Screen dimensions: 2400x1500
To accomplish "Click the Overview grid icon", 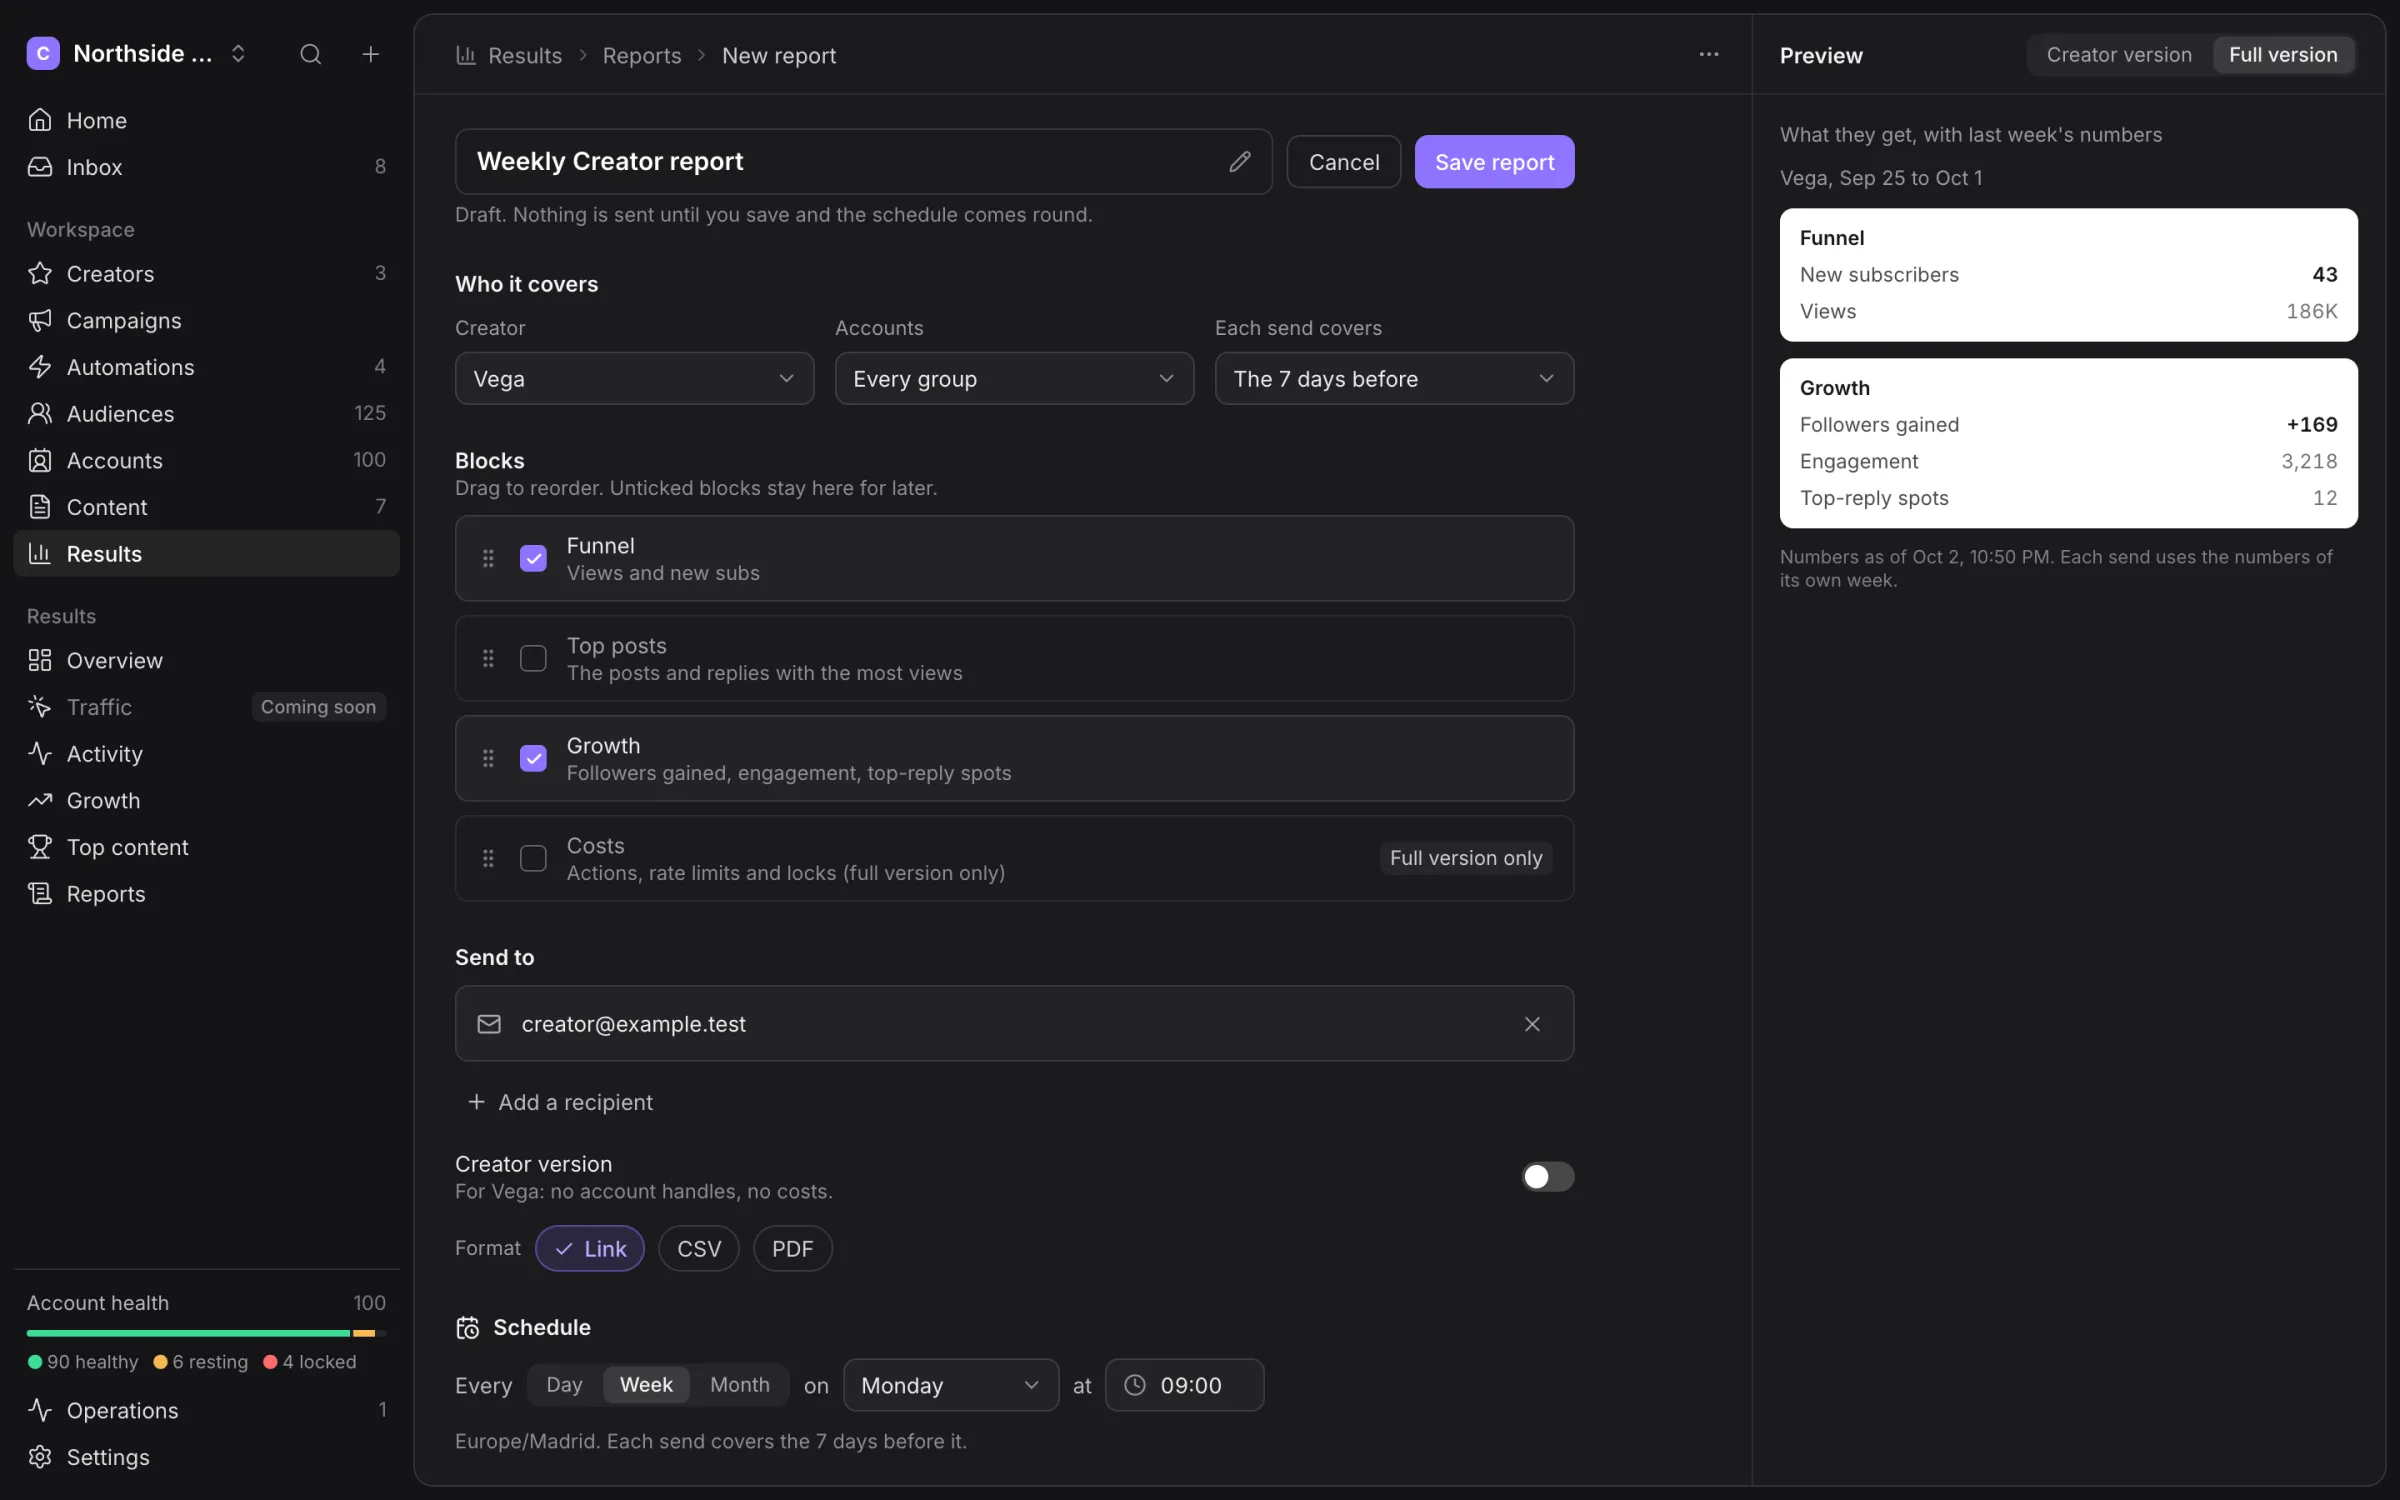I will [40, 660].
